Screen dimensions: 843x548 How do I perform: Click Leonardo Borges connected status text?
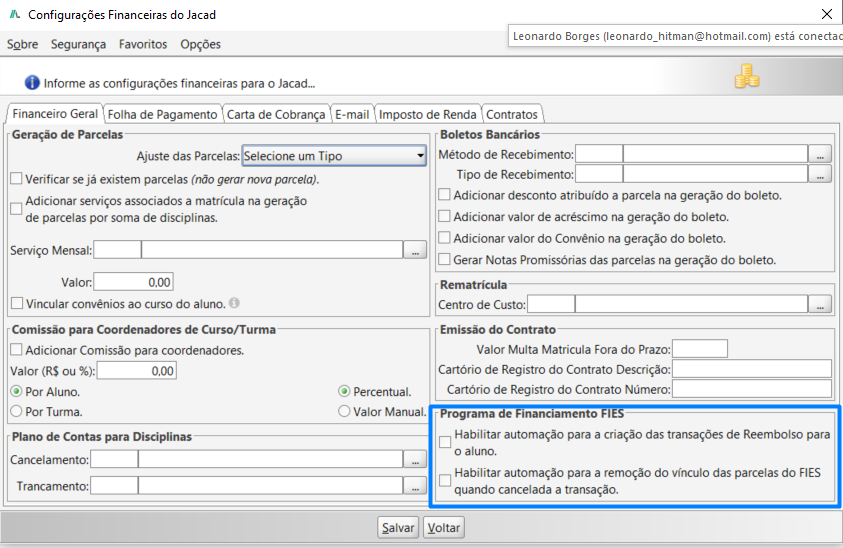click(x=677, y=36)
